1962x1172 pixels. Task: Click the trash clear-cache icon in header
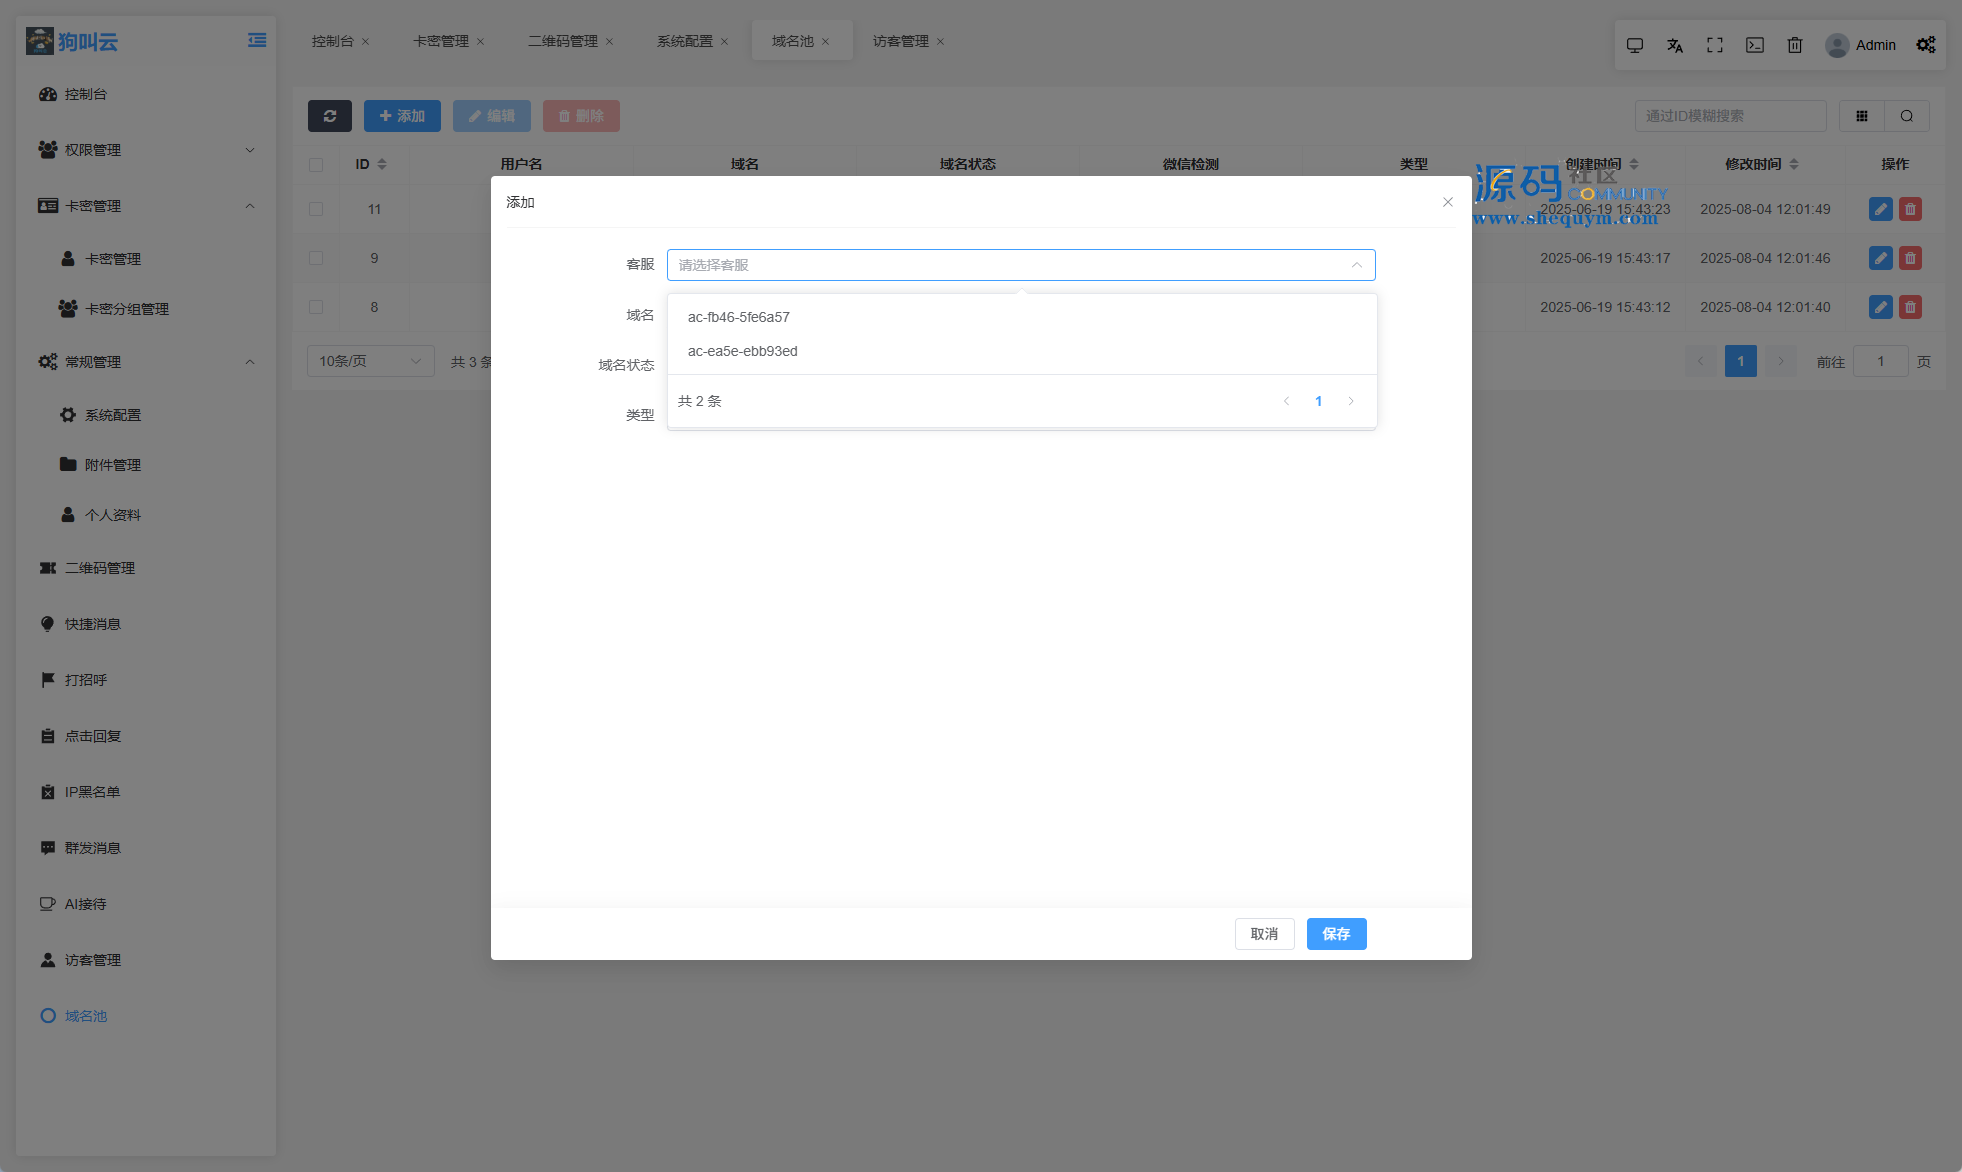(x=1795, y=45)
